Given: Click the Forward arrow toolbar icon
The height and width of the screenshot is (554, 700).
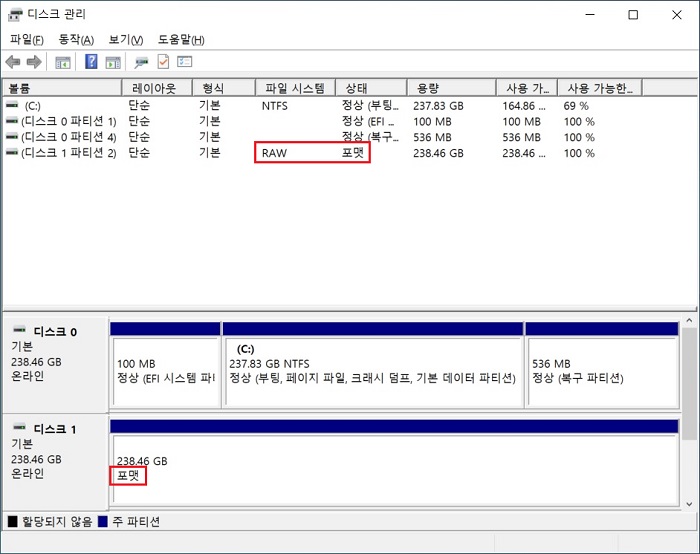Looking at the screenshot, I should (34, 62).
